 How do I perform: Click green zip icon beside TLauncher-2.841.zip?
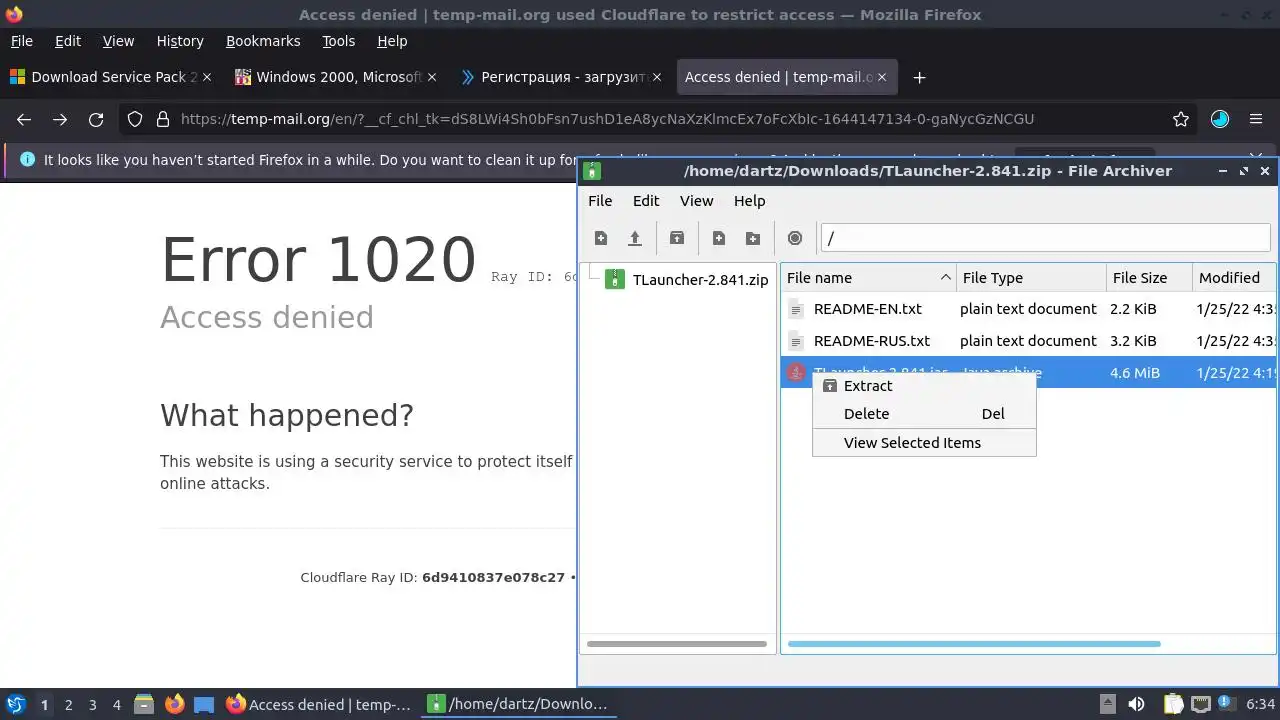614,279
